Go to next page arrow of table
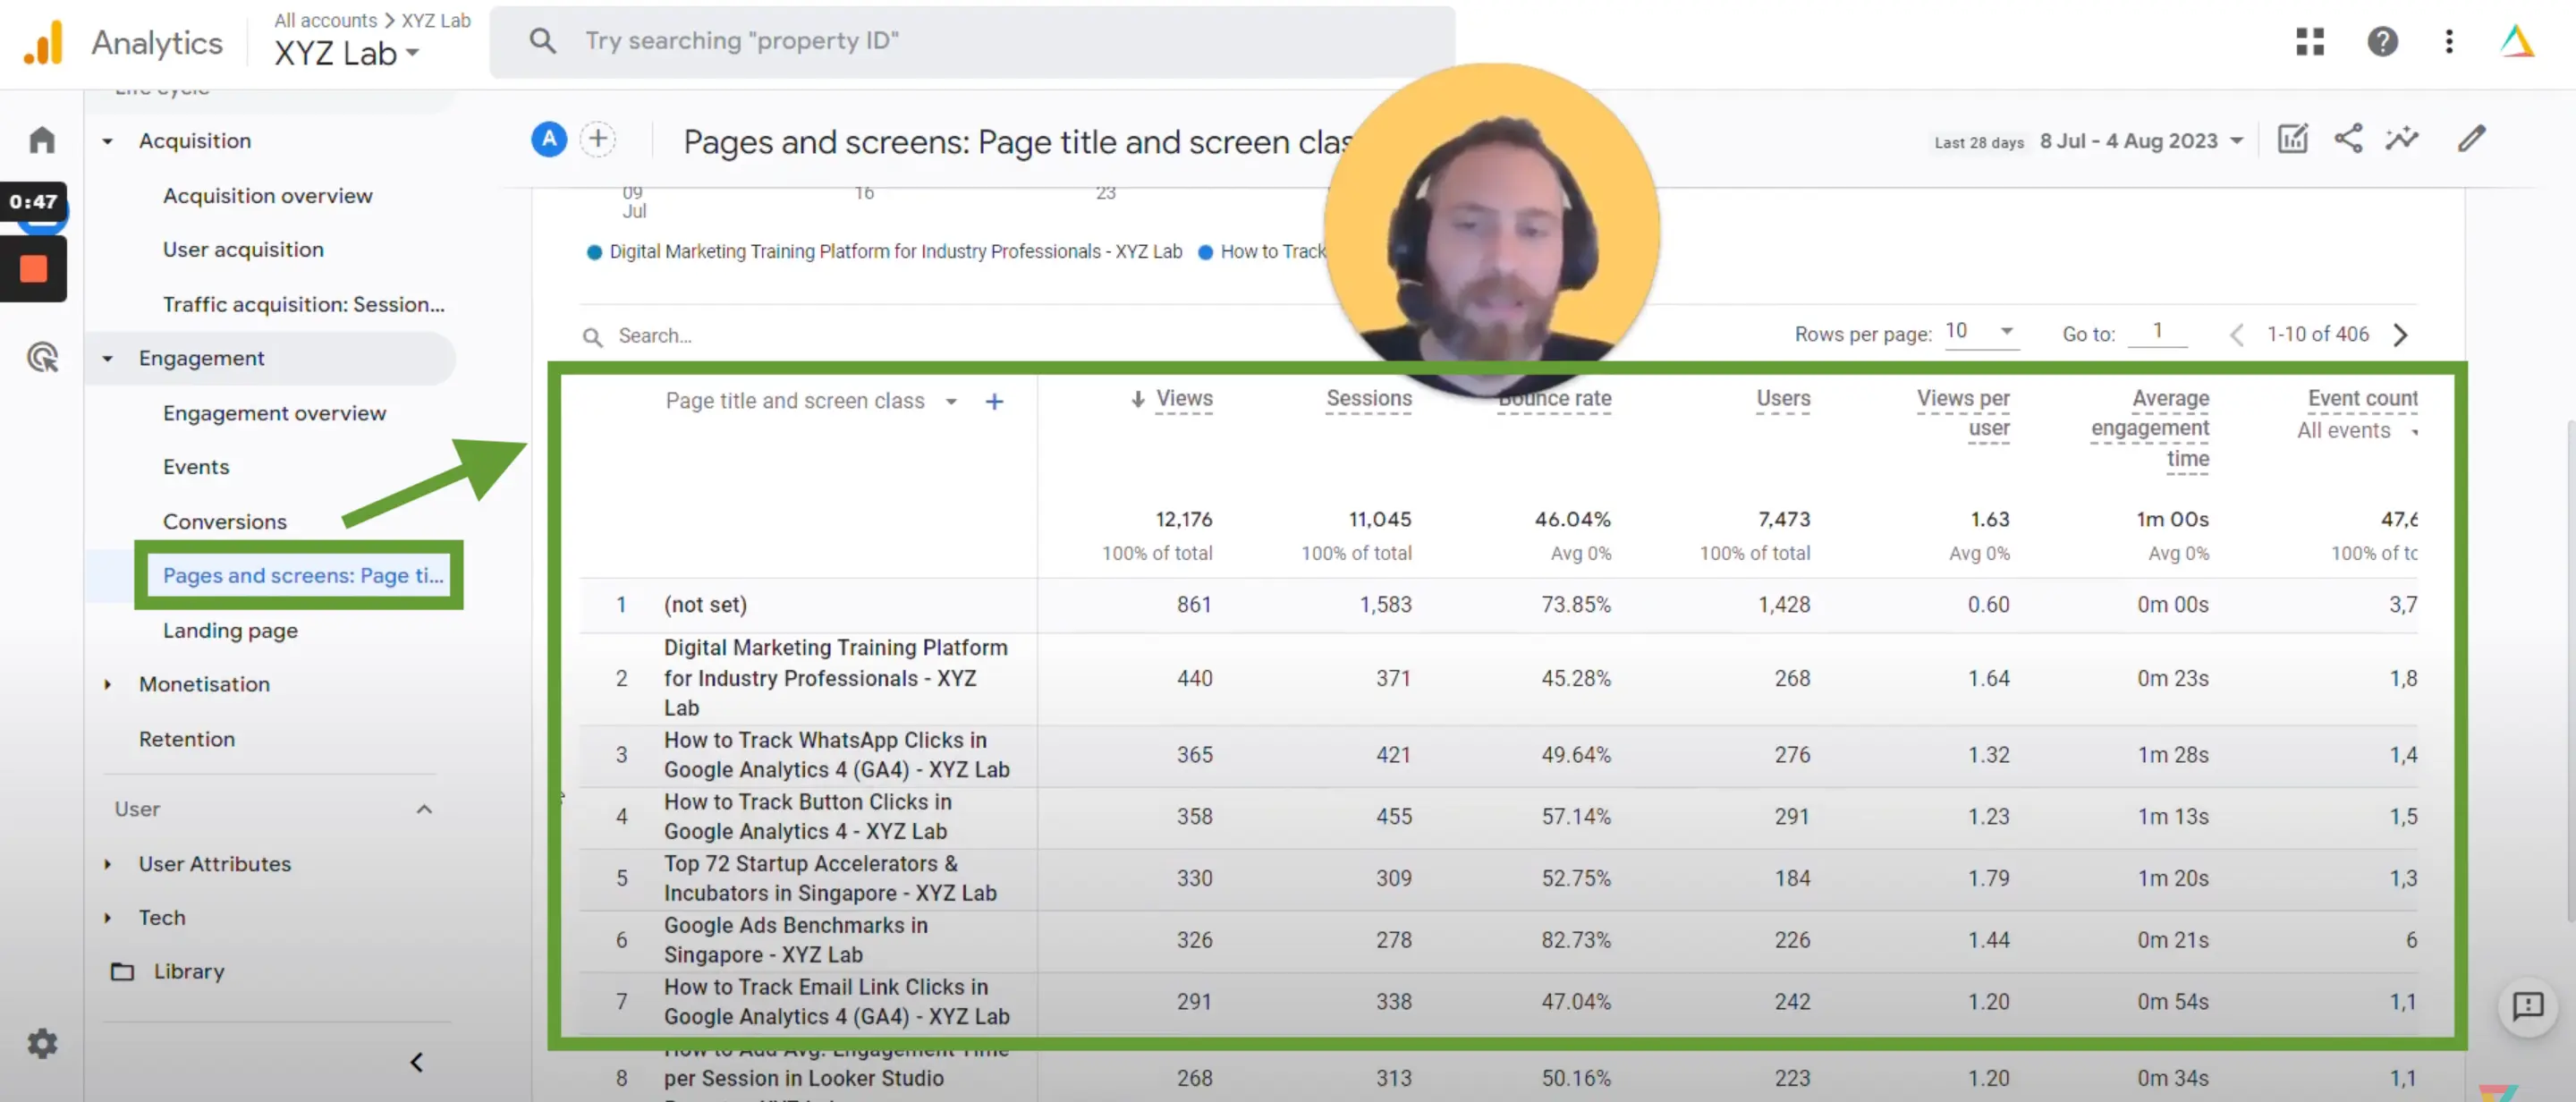The height and width of the screenshot is (1102, 2576). click(2400, 335)
